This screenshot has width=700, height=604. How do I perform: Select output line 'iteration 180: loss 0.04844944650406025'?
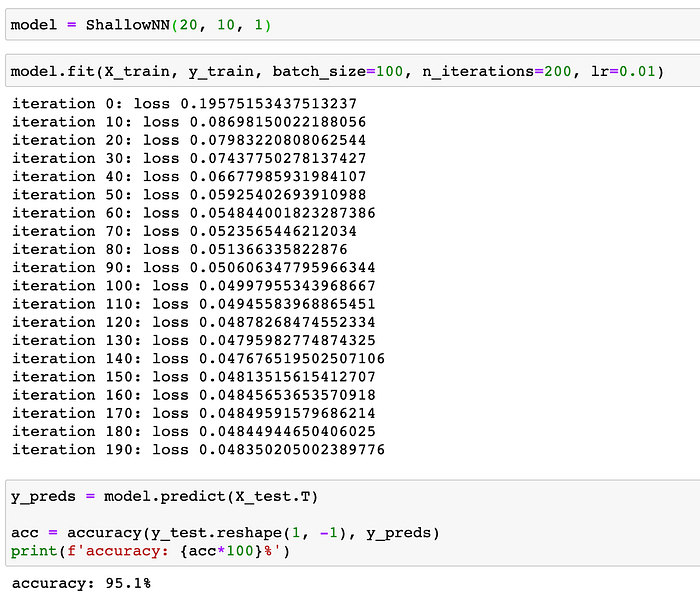(194, 432)
